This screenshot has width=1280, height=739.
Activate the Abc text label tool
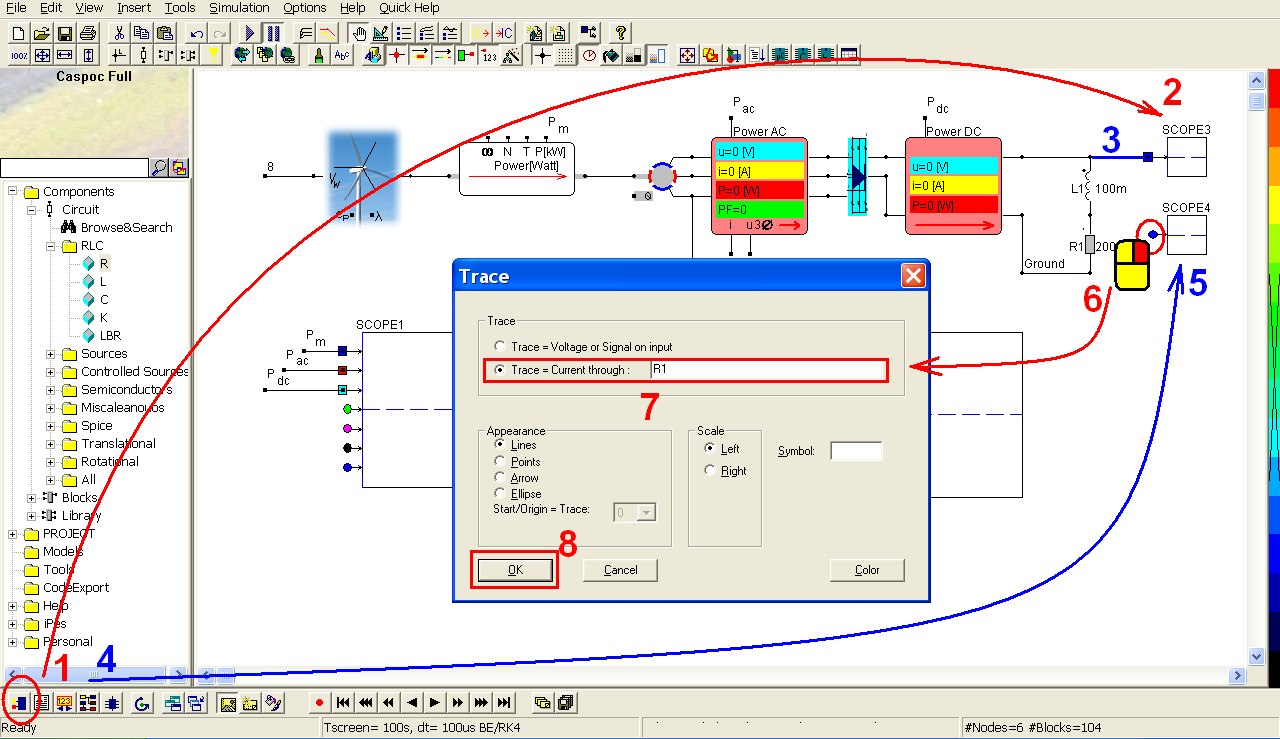click(341, 55)
